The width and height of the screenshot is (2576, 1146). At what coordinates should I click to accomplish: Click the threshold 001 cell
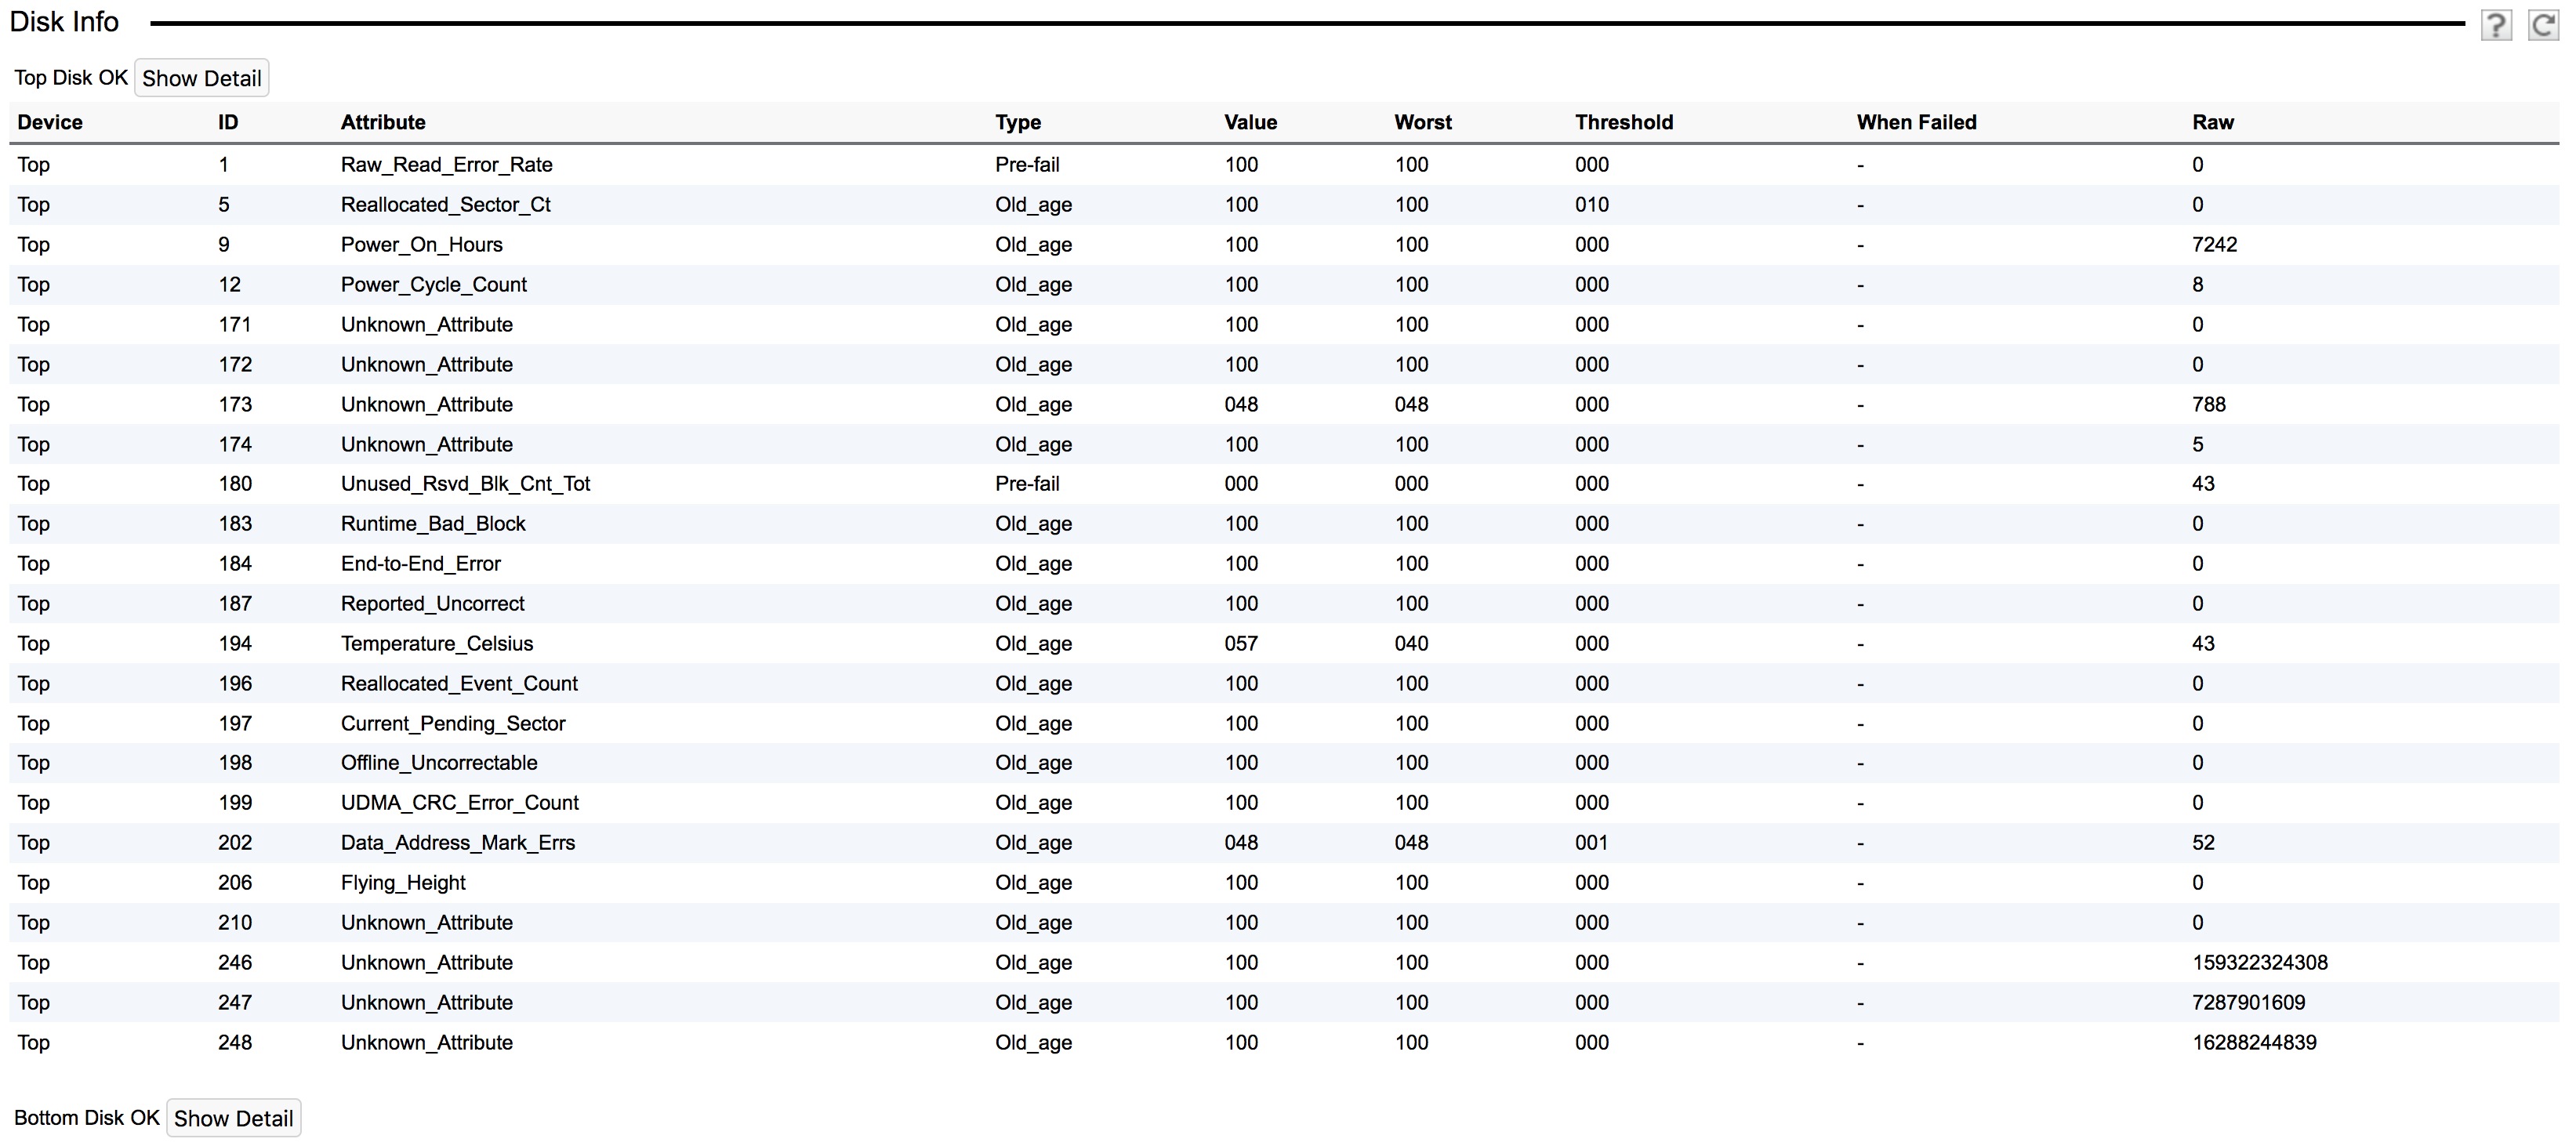tap(1591, 843)
